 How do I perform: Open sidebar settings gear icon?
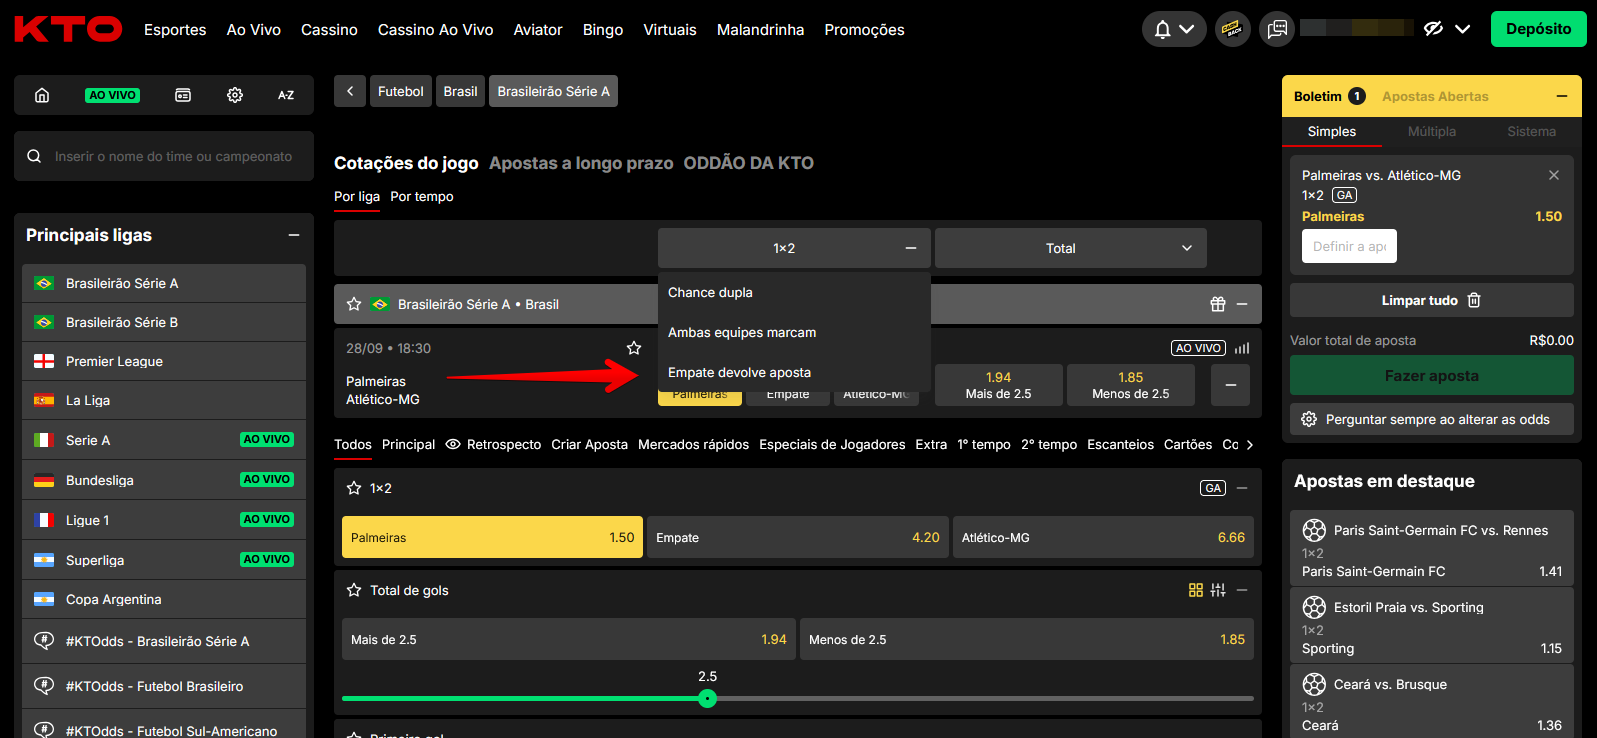pos(235,95)
